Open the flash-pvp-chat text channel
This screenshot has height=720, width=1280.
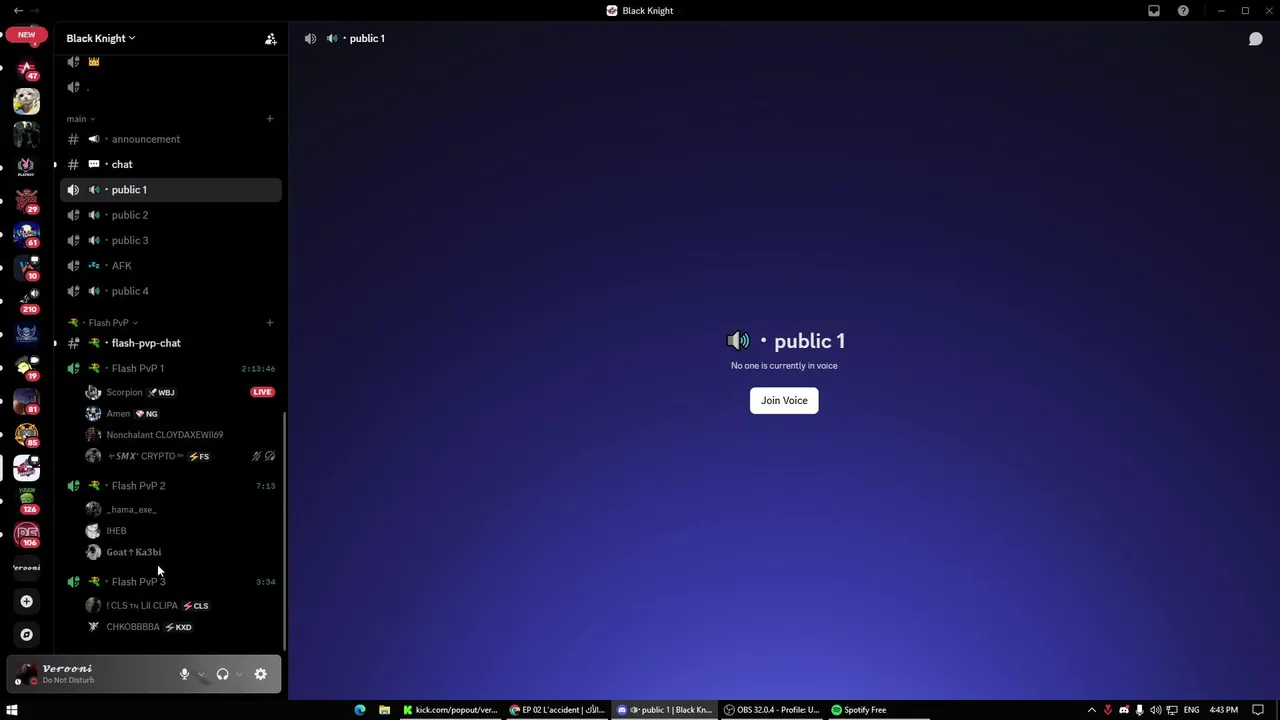[171, 343]
